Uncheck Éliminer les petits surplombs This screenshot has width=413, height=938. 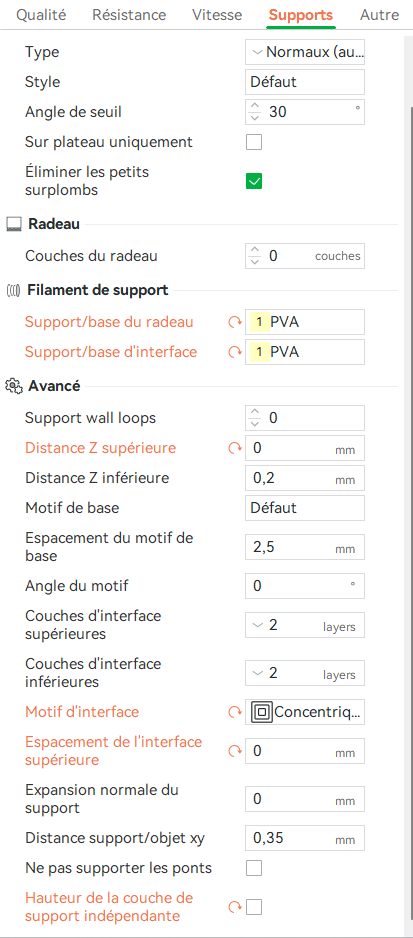coord(254,181)
